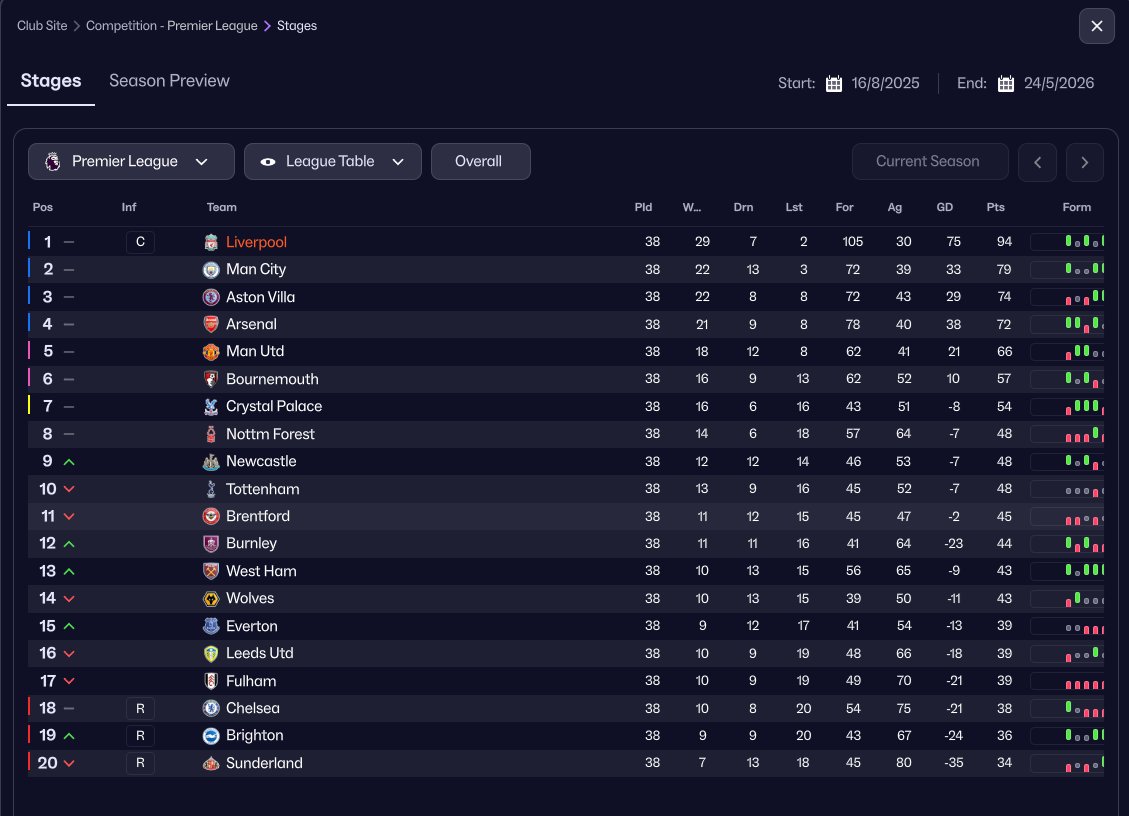Click the Wolves crest icon
Image resolution: width=1129 pixels, height=816 pixels.
coord(211,598)
